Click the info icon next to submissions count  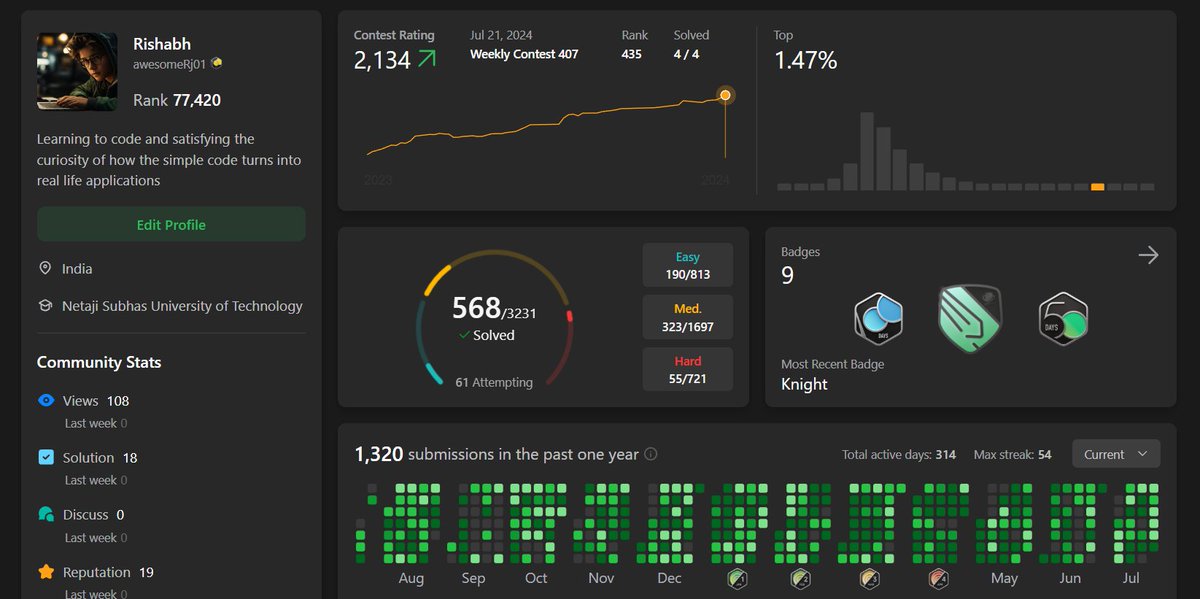tap(651, 454)
